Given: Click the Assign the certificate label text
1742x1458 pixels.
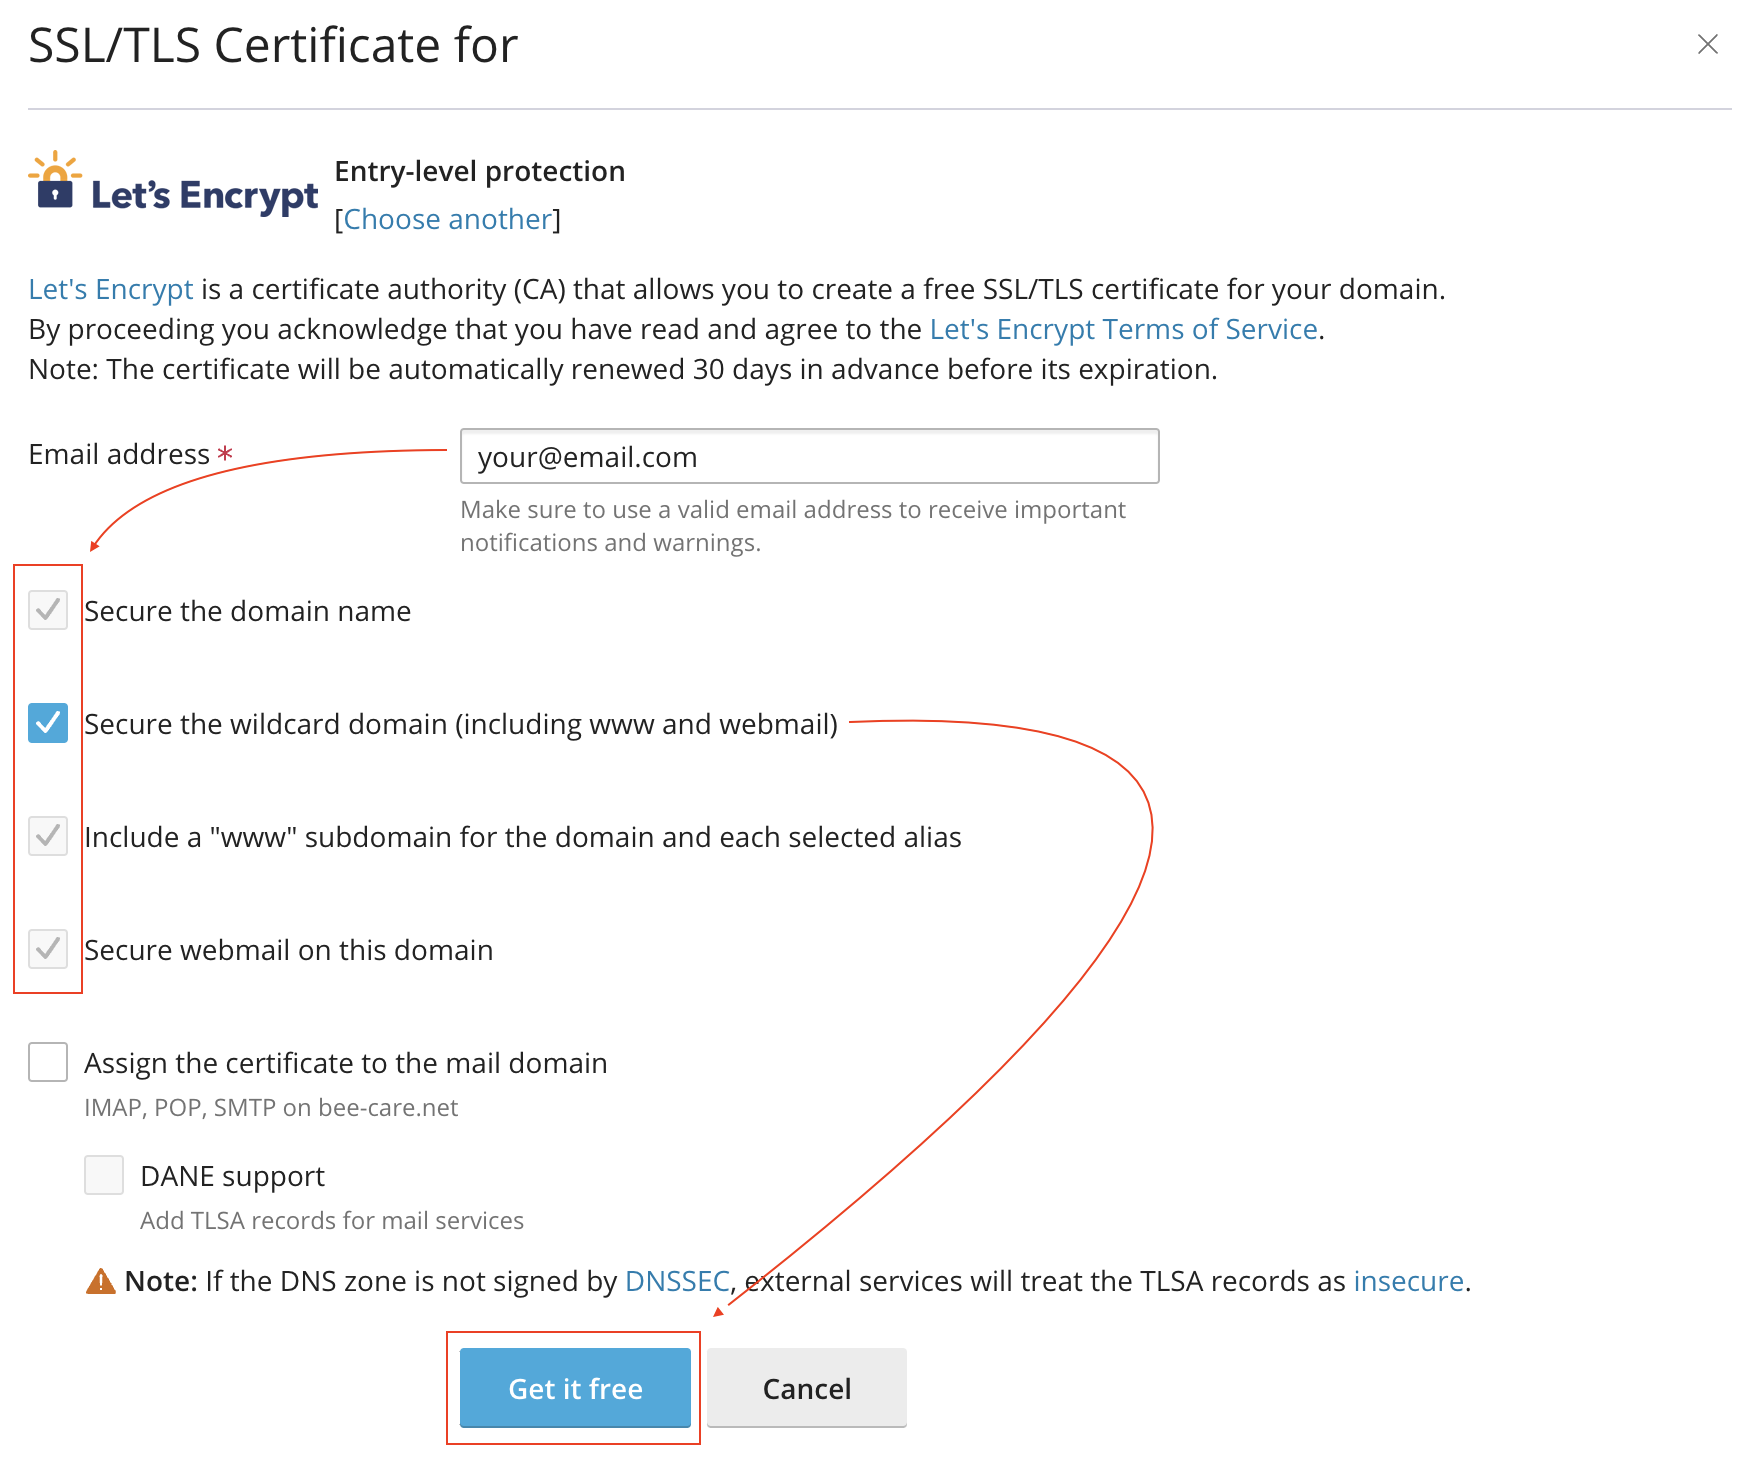Looking at the screenshot, I should pyautogui.click(x=346, y=1063).
